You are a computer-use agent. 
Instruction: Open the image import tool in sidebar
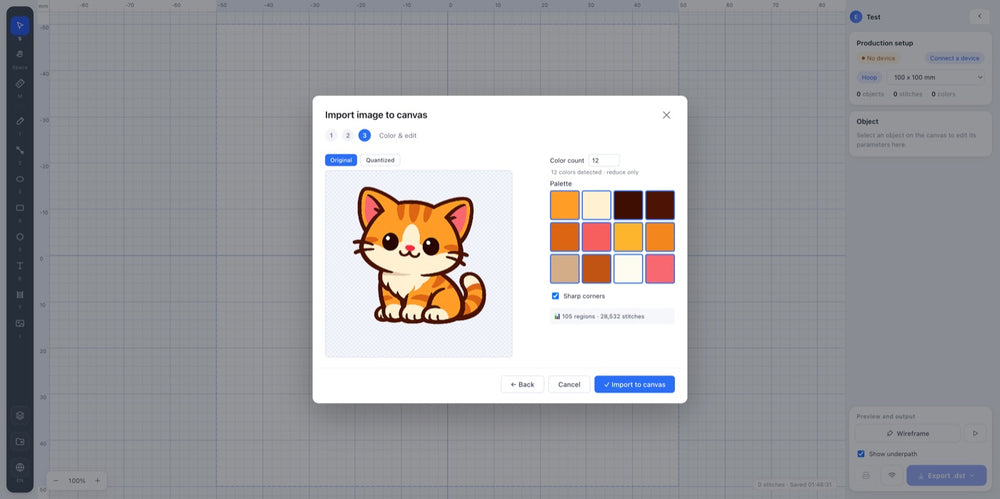point(20,324)
